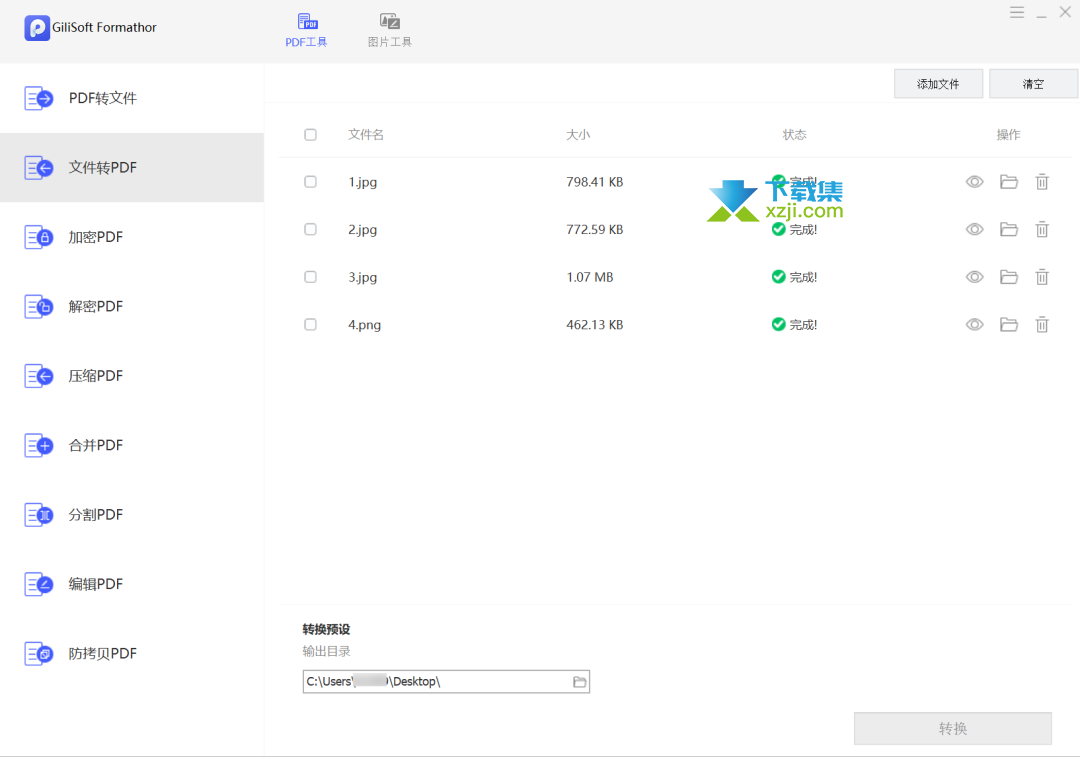Delete 3.jpg using its trash icon

(x=1042, y=277)
